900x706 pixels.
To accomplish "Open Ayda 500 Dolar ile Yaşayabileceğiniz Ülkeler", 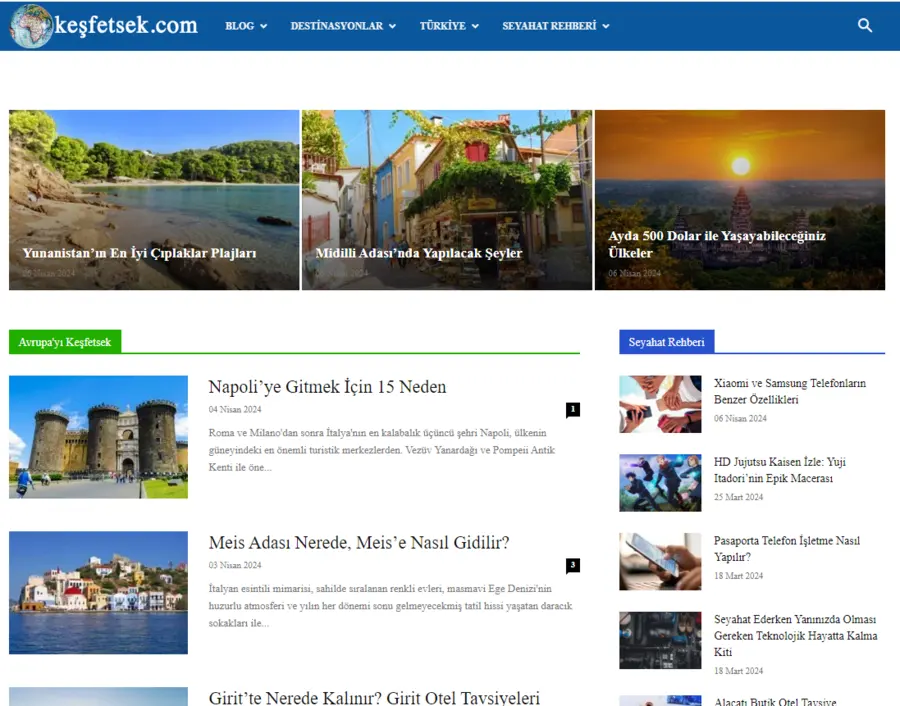I will pos(717,245).
